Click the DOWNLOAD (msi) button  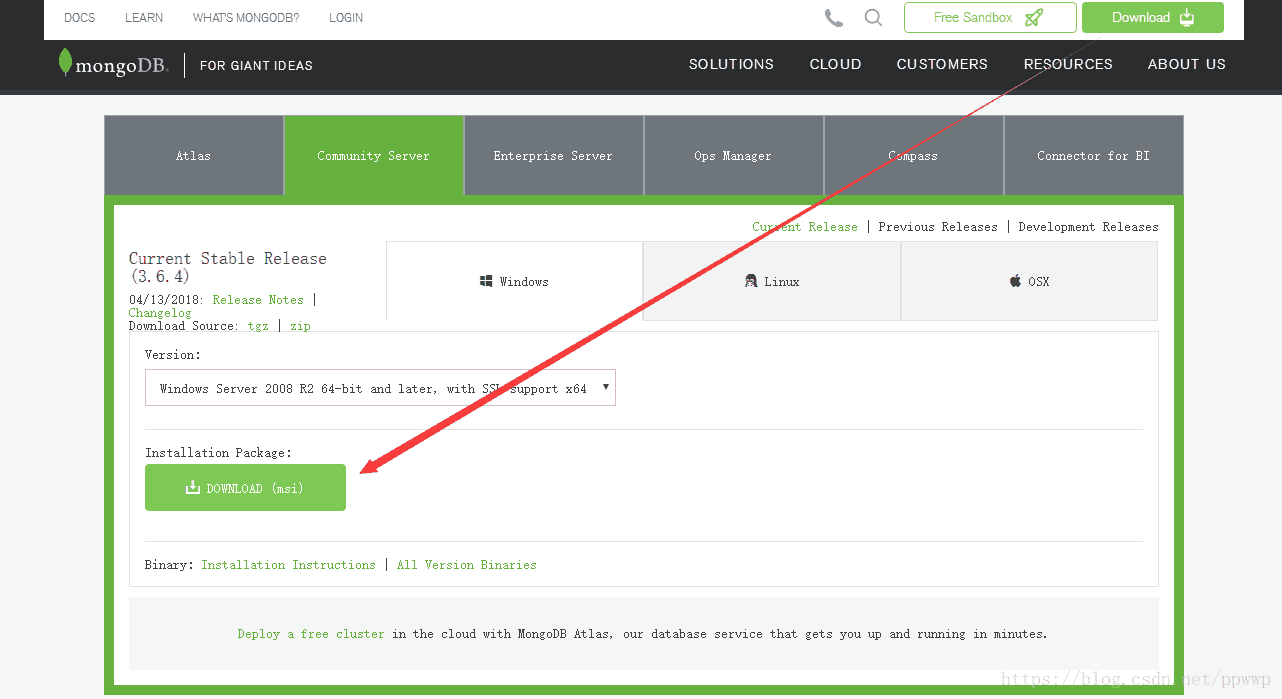[x=245, y=488]
